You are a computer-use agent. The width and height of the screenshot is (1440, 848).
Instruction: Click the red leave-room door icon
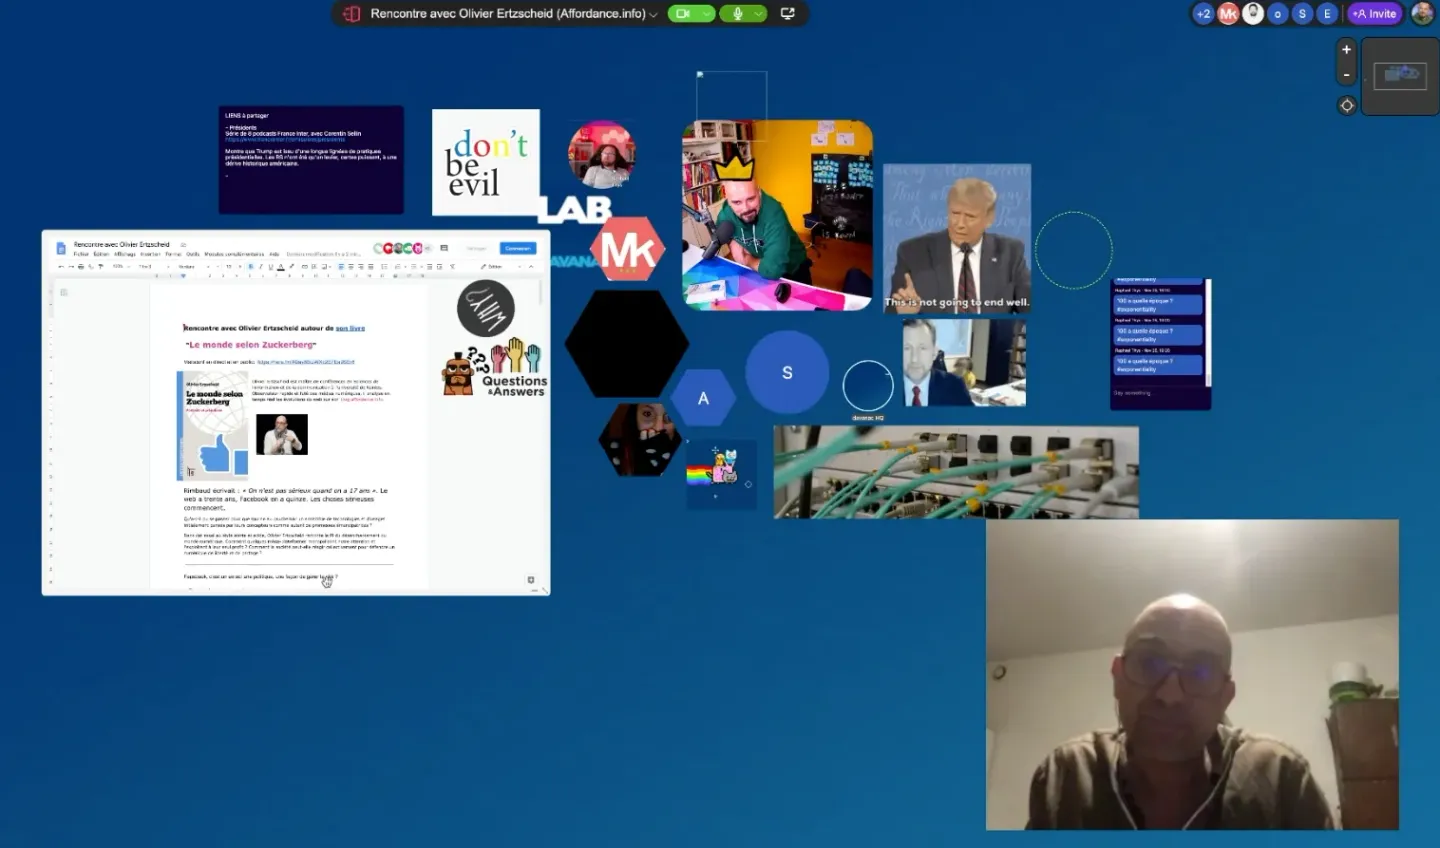click(x=352, y=14)
